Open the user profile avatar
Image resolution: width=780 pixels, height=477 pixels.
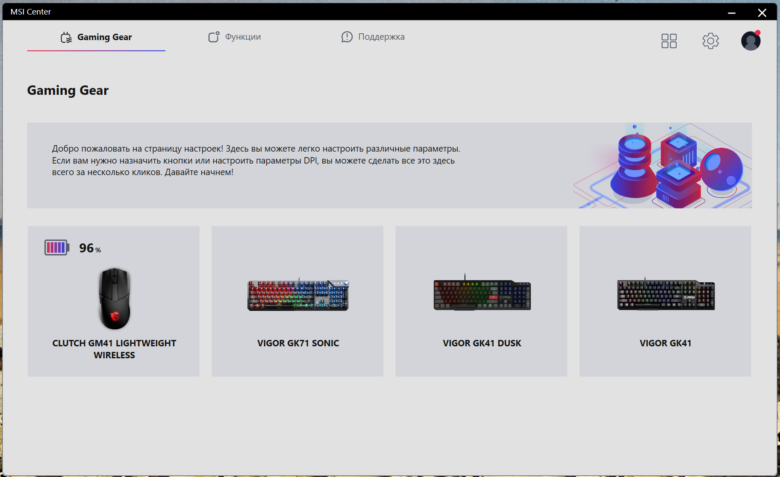pyautogui.click(x=751, y=40)
